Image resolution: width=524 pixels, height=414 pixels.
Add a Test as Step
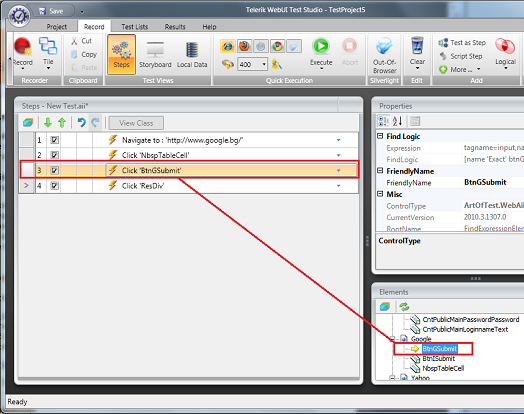[462, 42]
